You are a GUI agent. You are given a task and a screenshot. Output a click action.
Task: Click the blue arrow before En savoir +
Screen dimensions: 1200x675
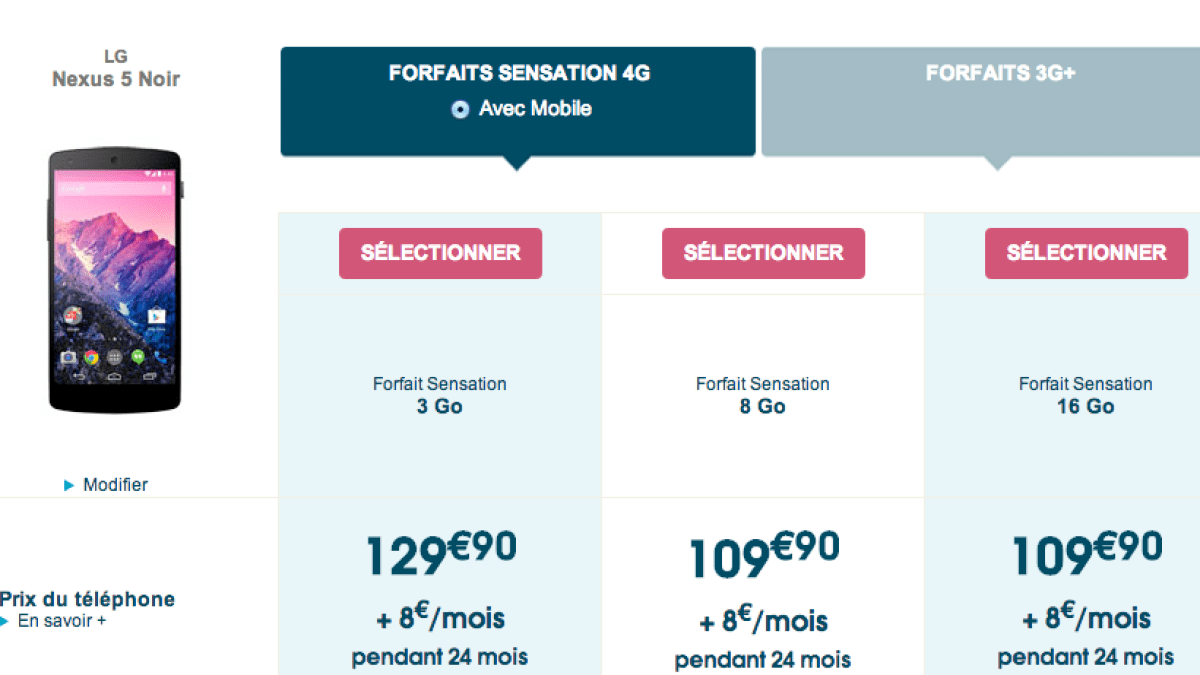5,621
